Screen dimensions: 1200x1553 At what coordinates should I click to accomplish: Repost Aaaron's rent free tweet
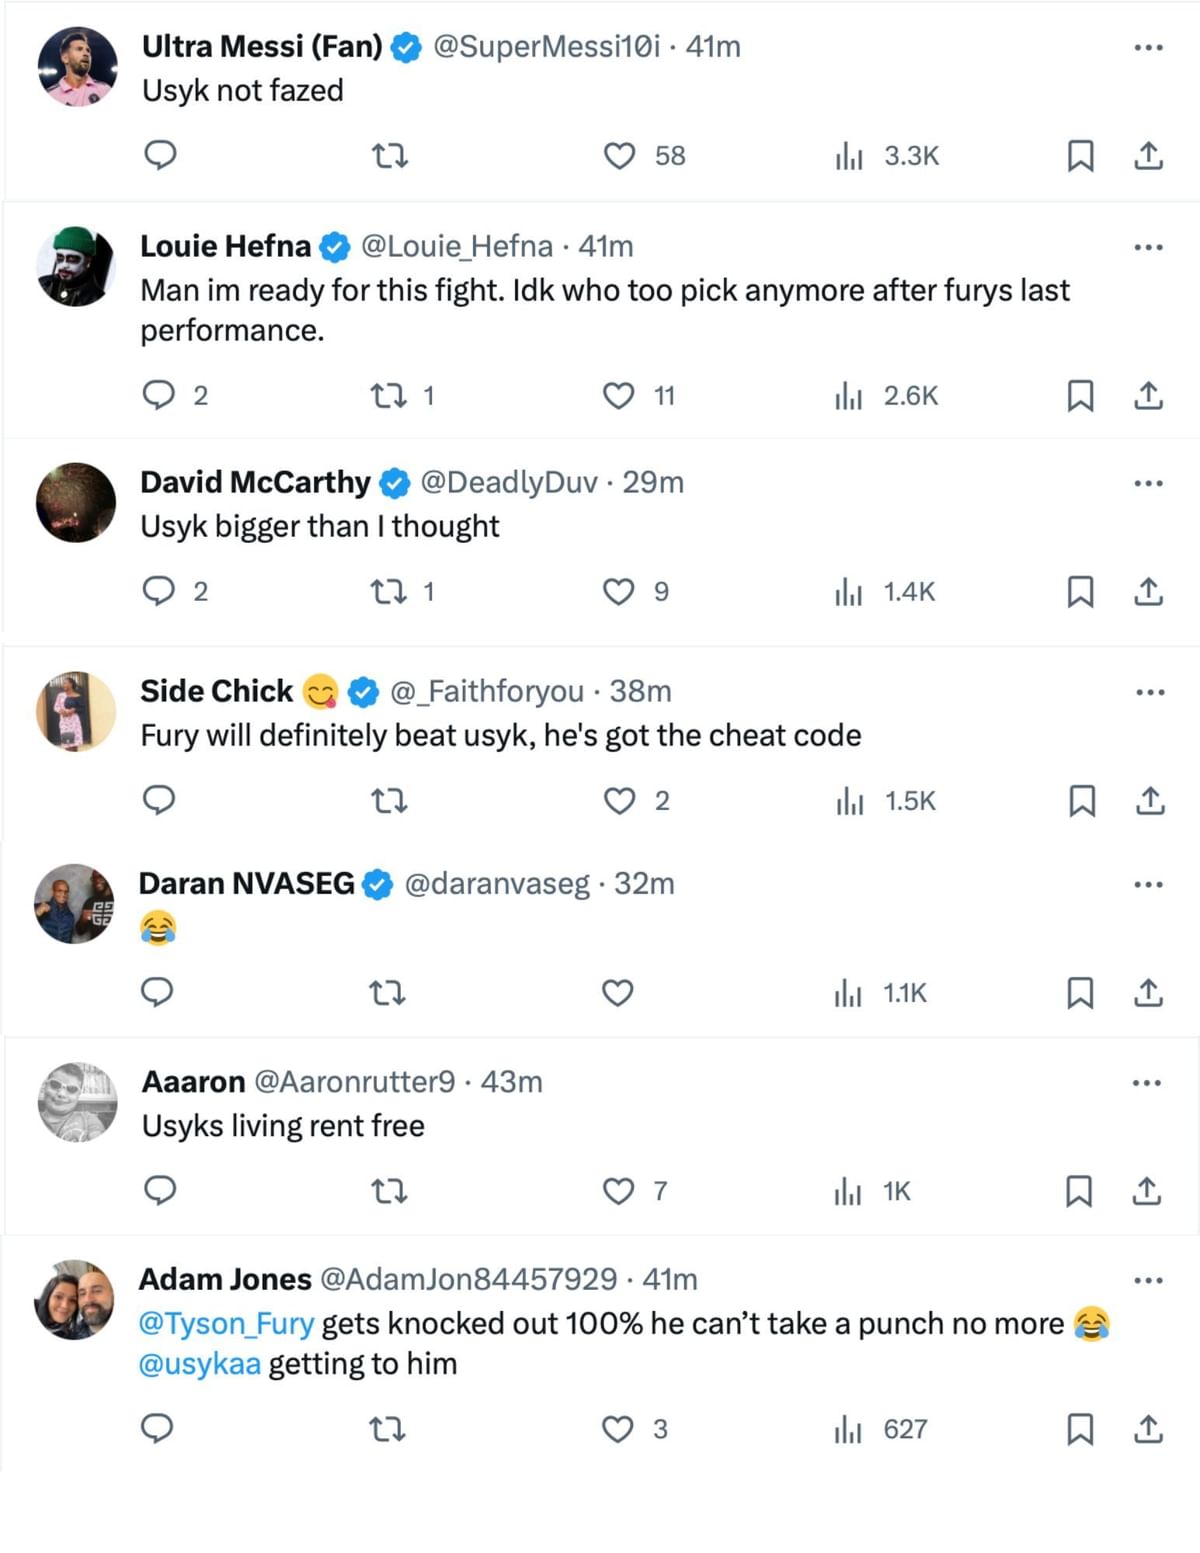coord(389,1191)
